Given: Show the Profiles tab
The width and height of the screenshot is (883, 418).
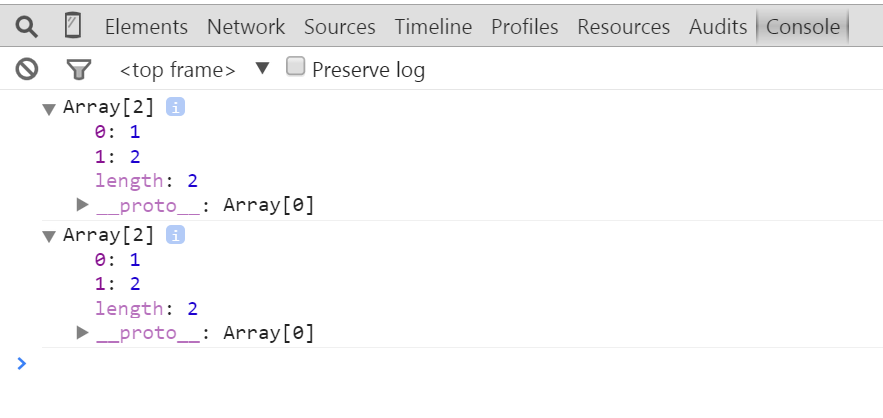Looking at the screenshot, I should click(x=525, y=27).
